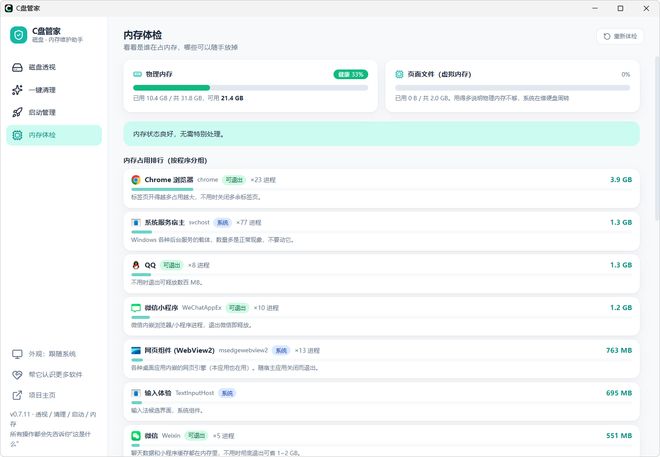The height and width of the screenshot is (457, 660).
Task: Click the title bar C盘管家 app icon
Action: pyautogui.click(x=8, y=8)
